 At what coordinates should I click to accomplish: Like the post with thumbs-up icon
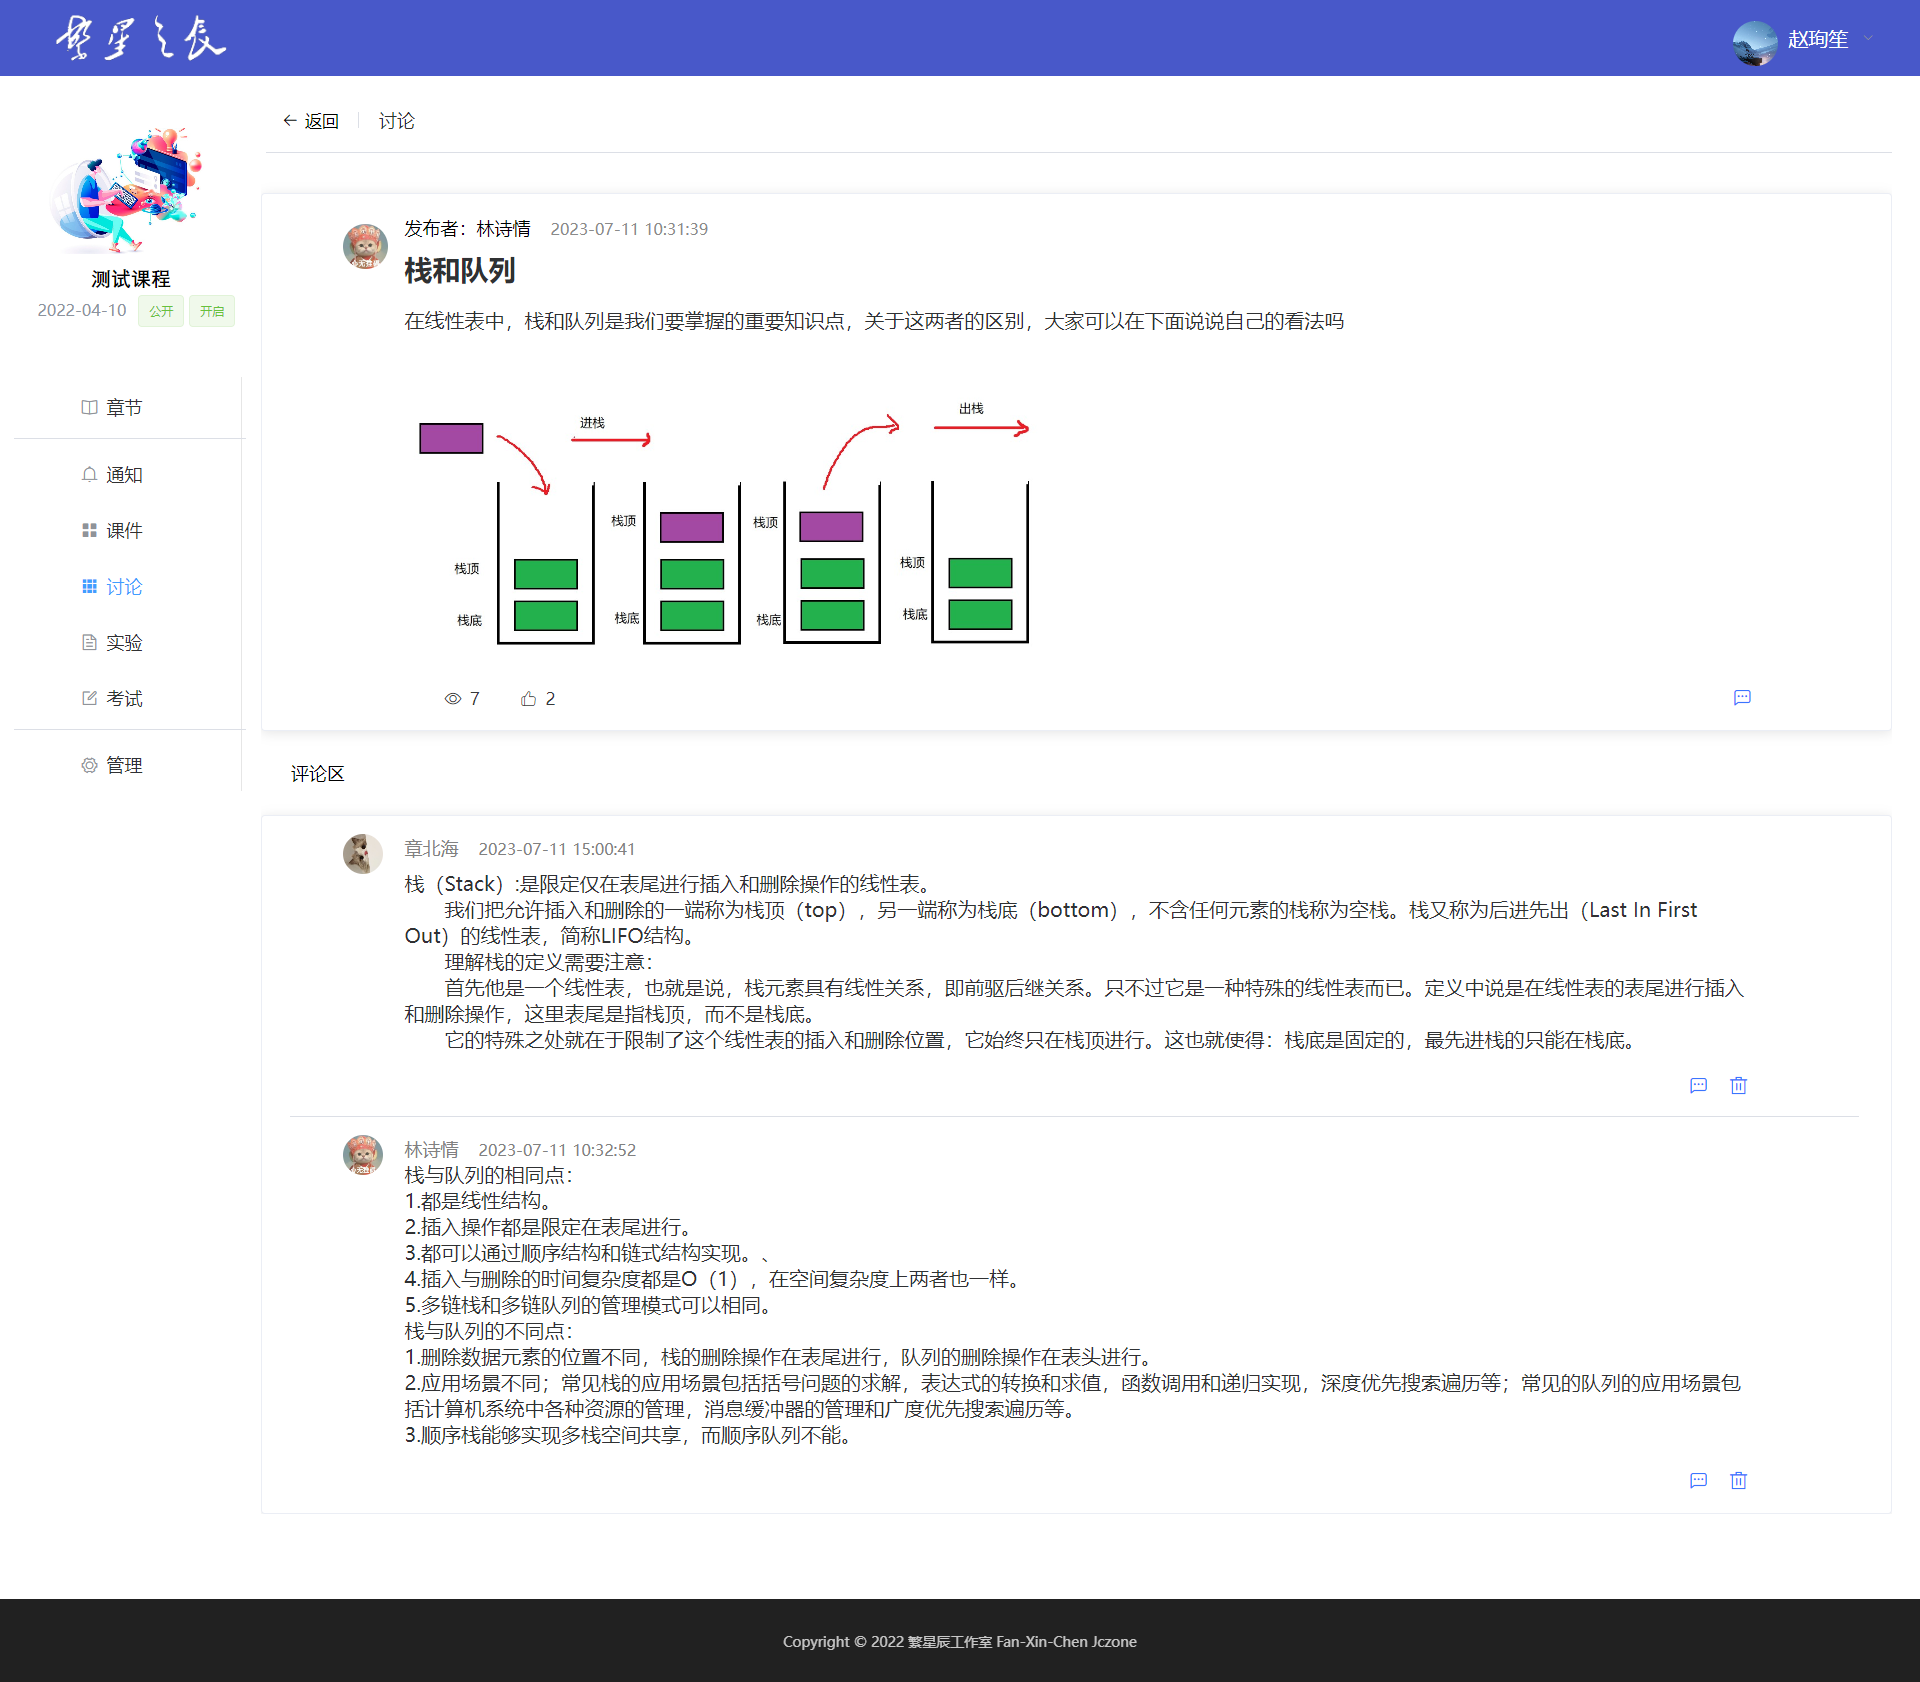529,699
